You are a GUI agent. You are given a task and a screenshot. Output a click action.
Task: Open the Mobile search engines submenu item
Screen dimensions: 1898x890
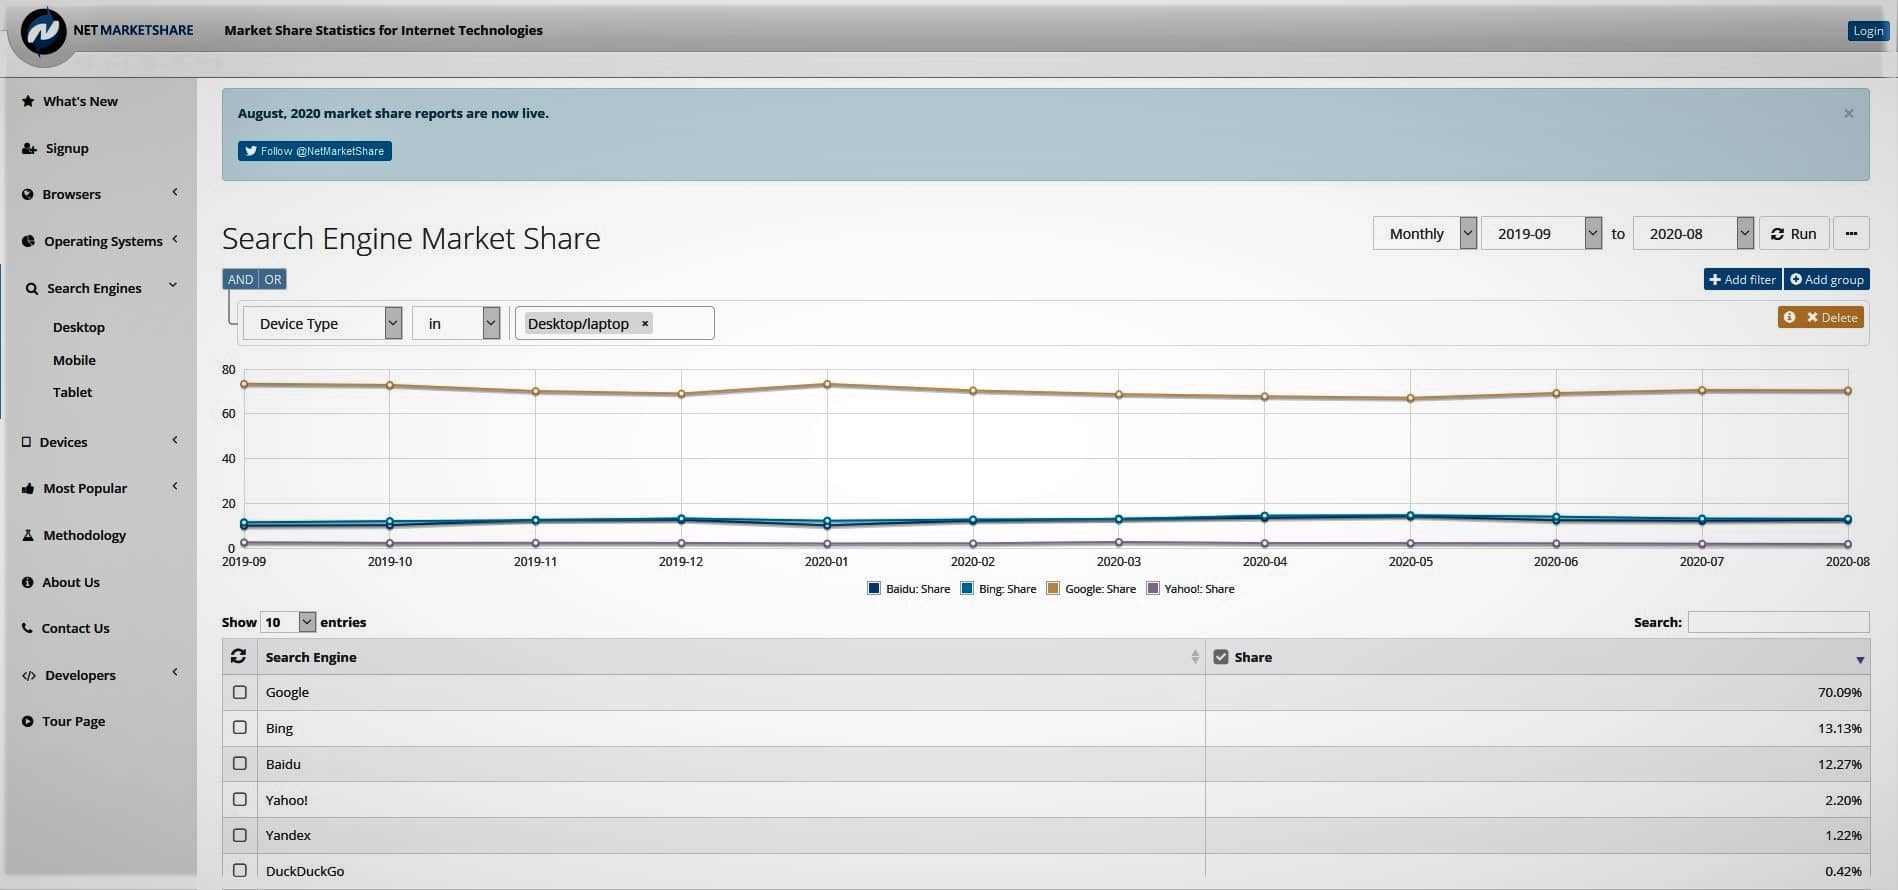coord(74,360)
